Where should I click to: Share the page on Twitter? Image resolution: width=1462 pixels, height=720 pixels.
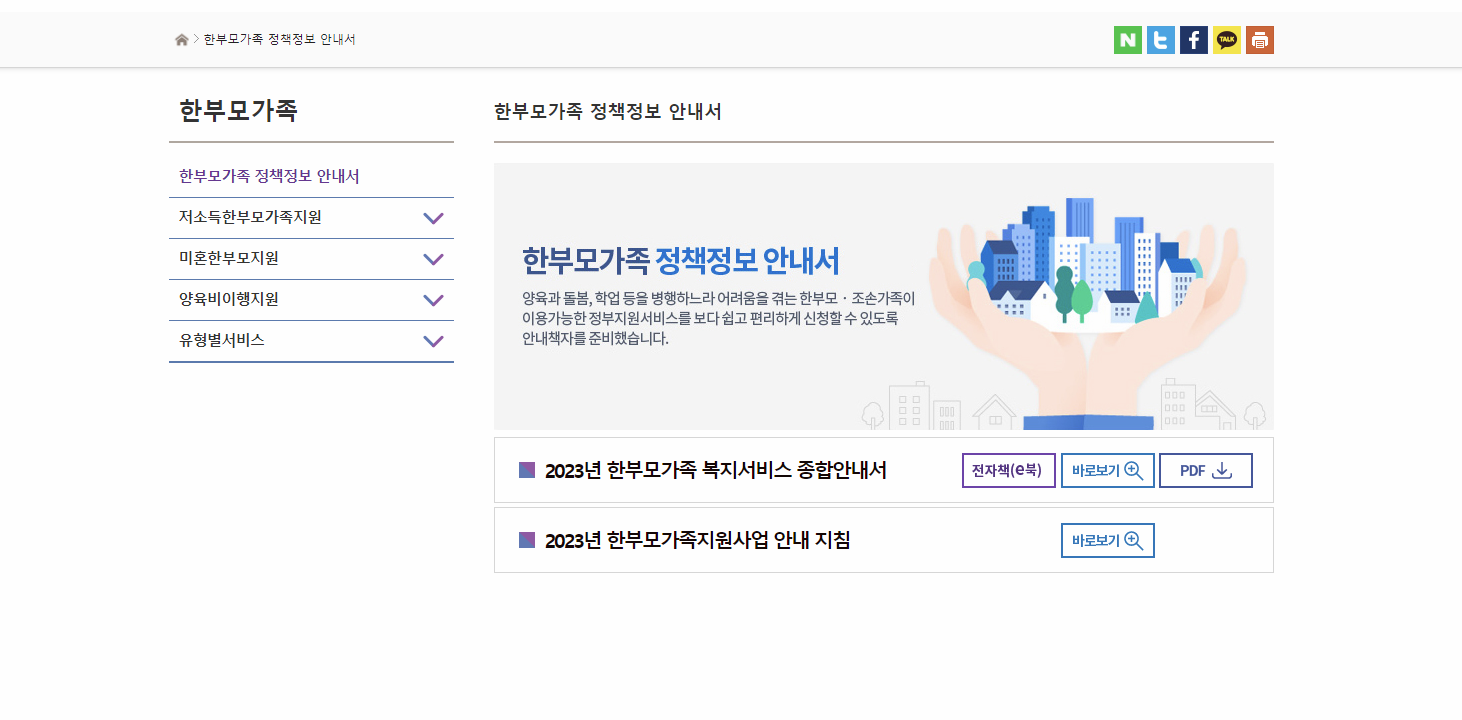coord(1159,39)
